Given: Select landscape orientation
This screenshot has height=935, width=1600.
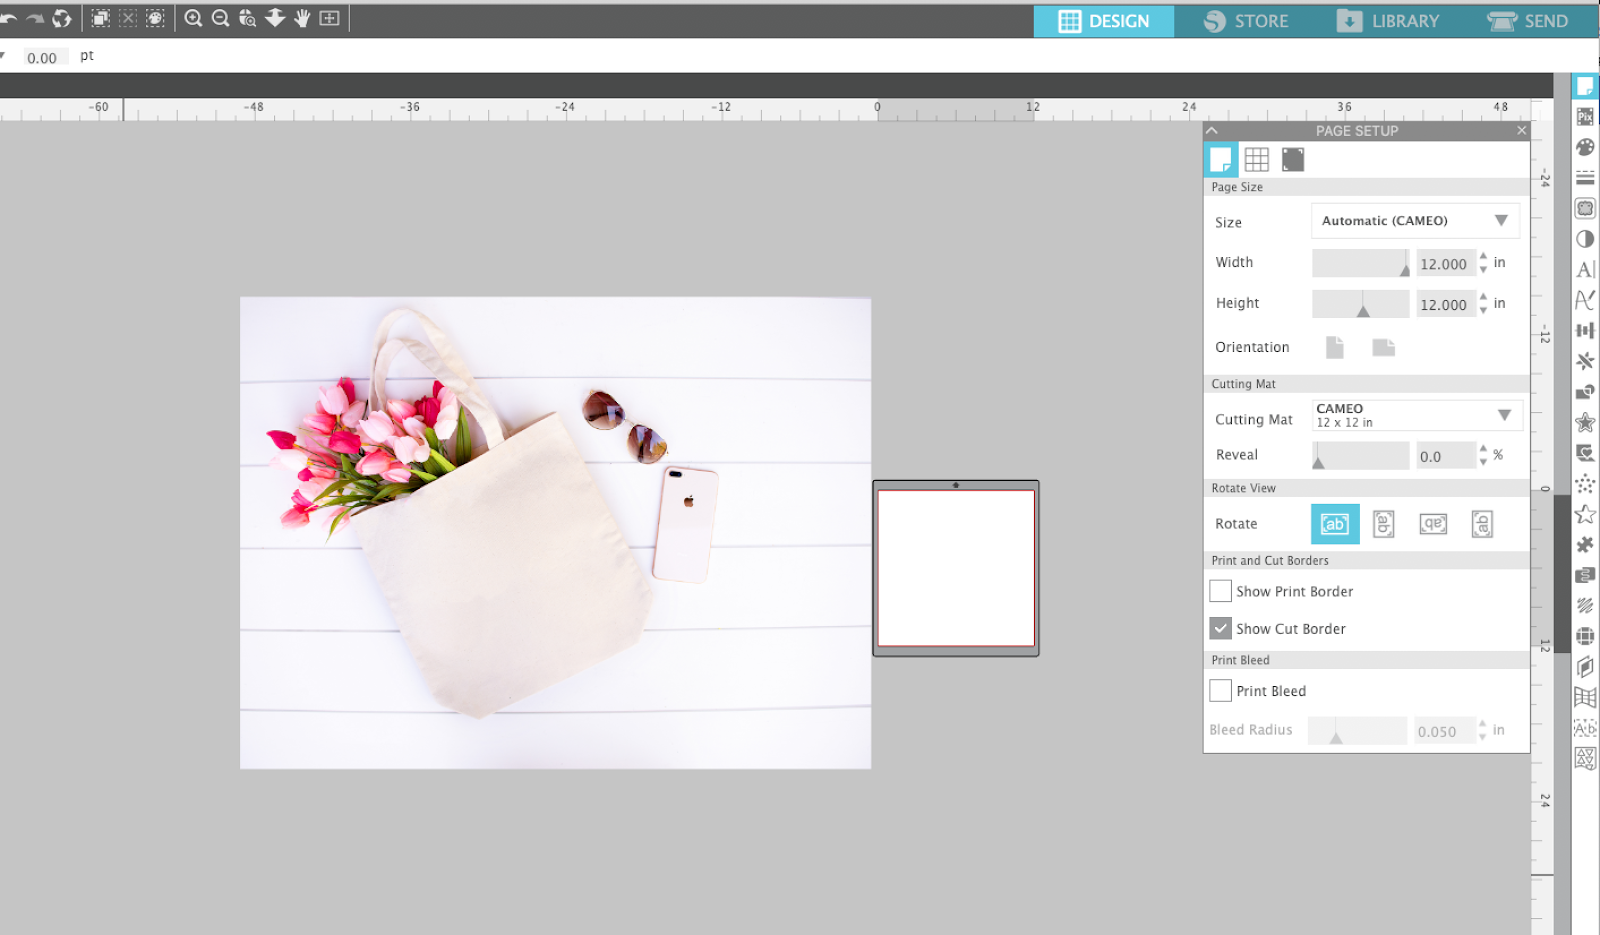Looking at the screenshot, I should coord(1384,346).
